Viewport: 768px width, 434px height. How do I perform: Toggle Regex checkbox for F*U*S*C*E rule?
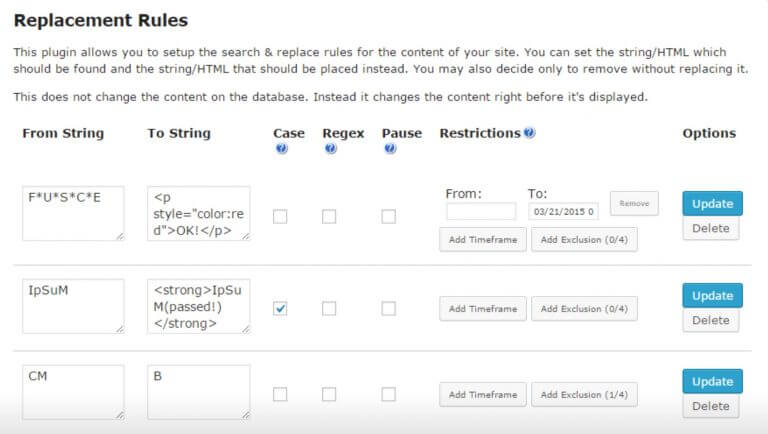(329, 216)
